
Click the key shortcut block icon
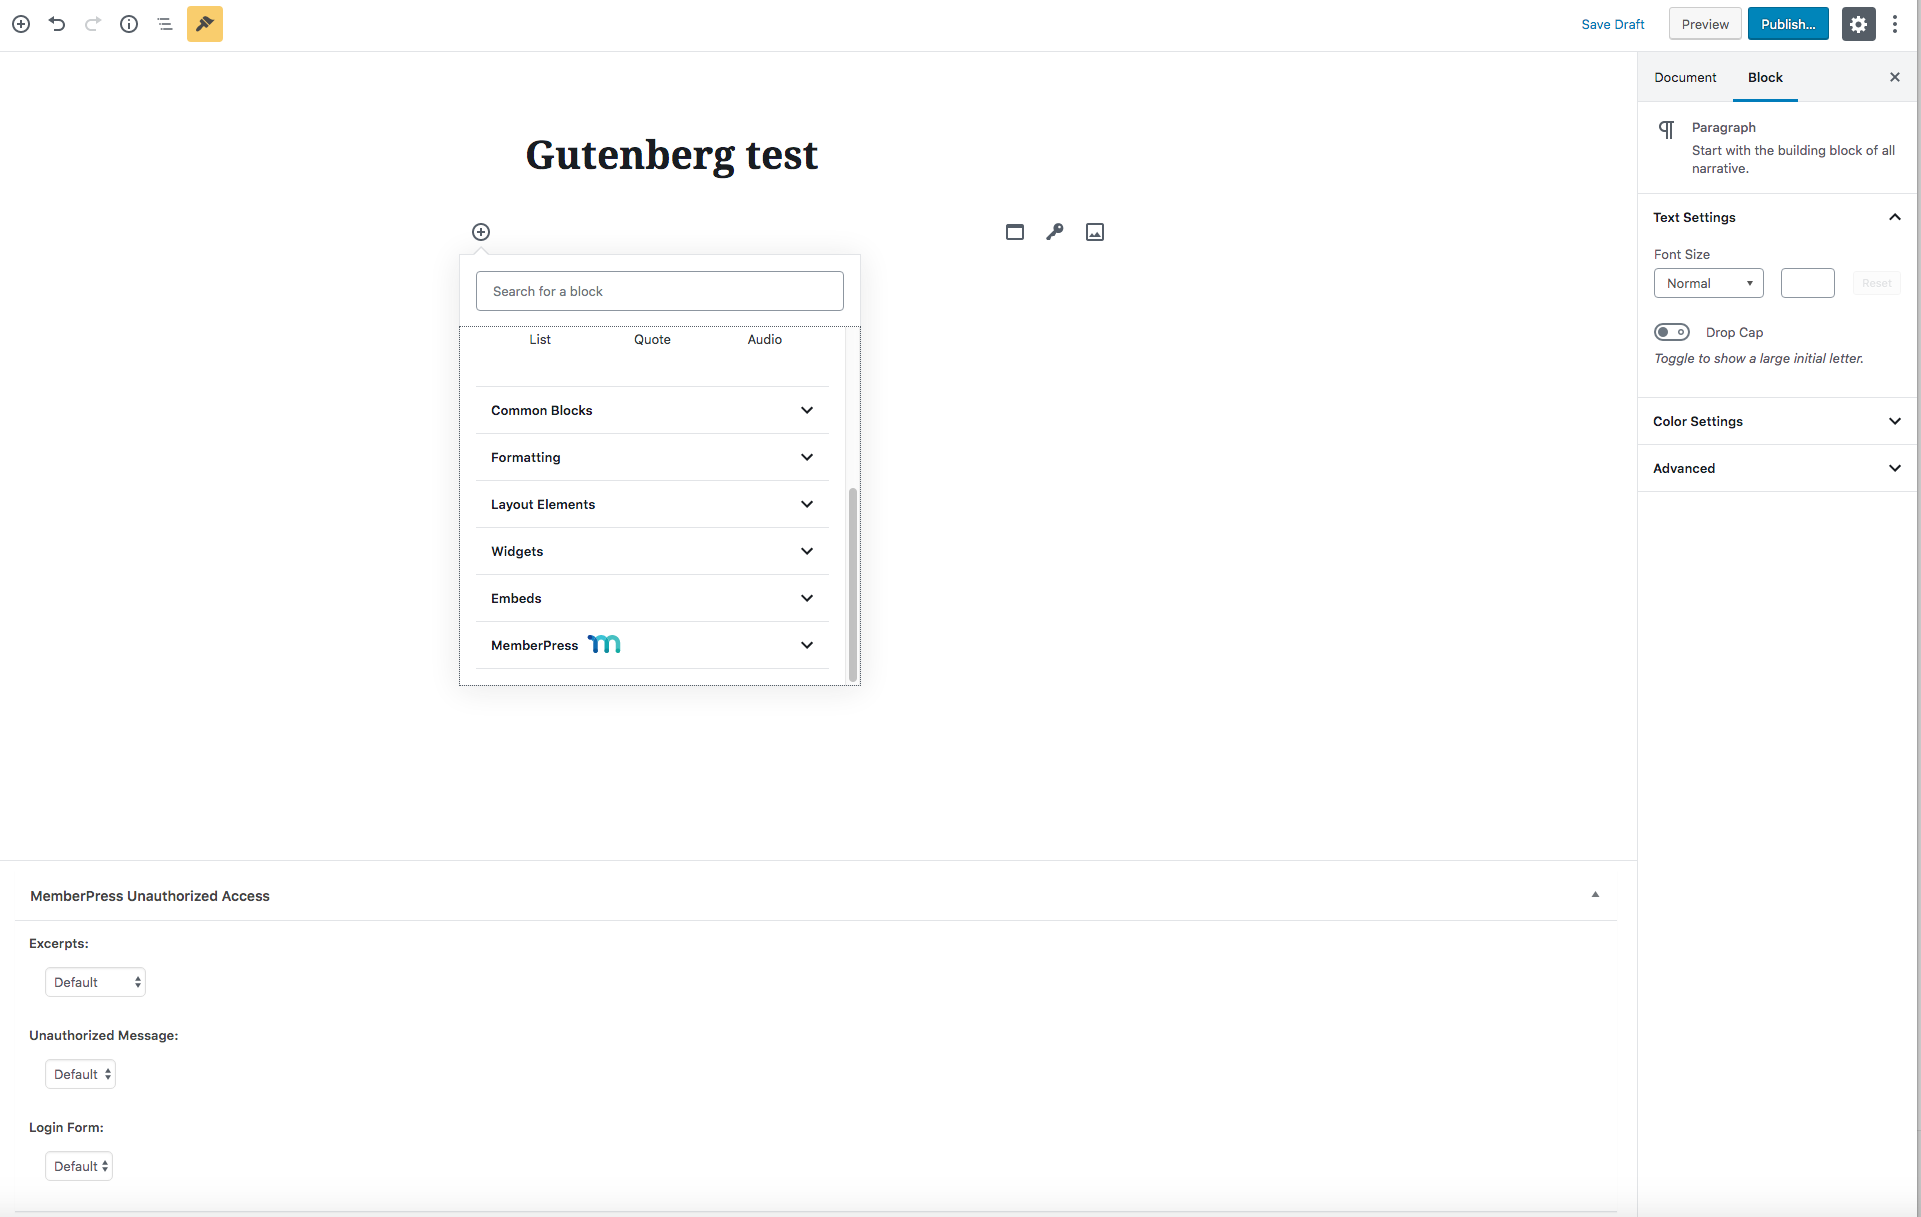[1055, 232]
